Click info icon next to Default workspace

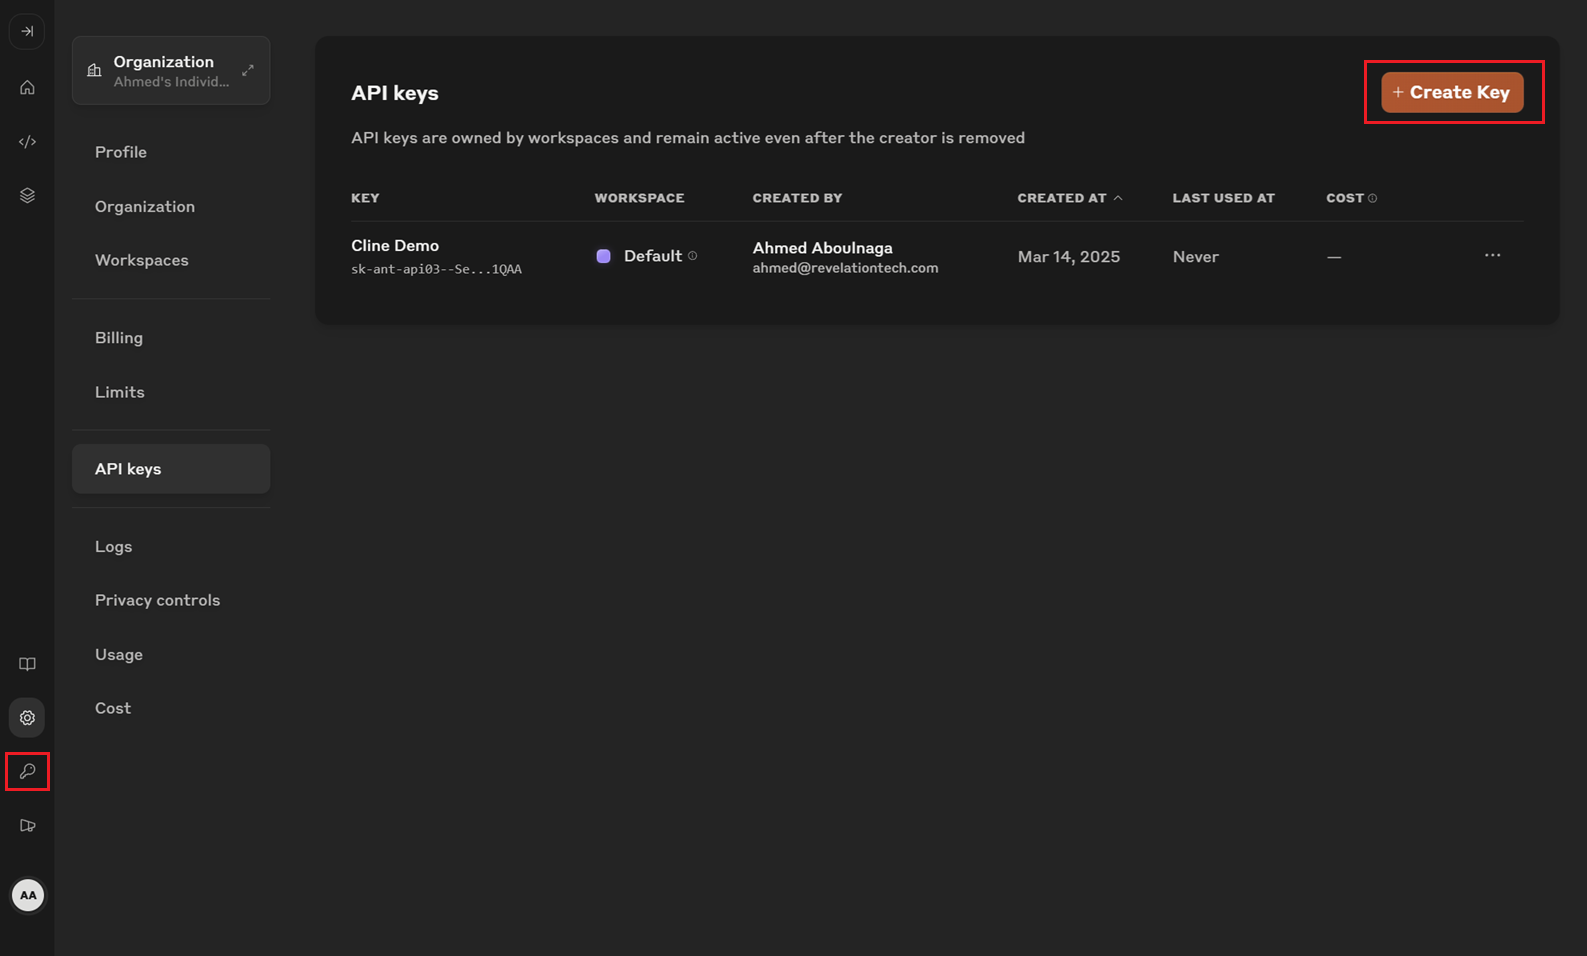click(692, 256)
